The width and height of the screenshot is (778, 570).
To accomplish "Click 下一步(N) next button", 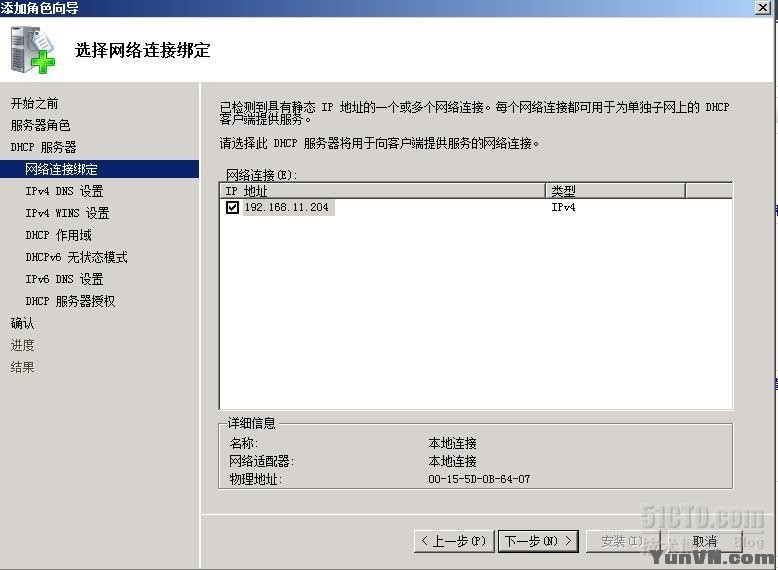I will click(538, 541).
